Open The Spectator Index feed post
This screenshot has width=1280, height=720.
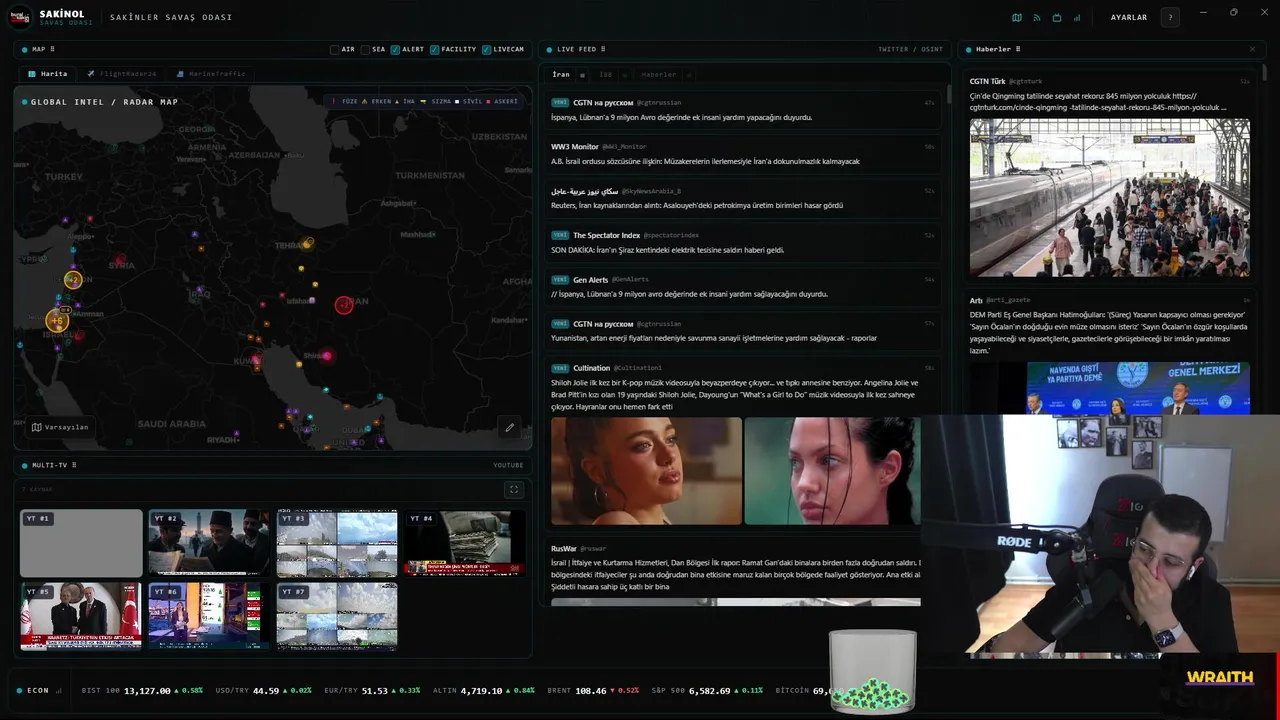(x=743, y=242)
